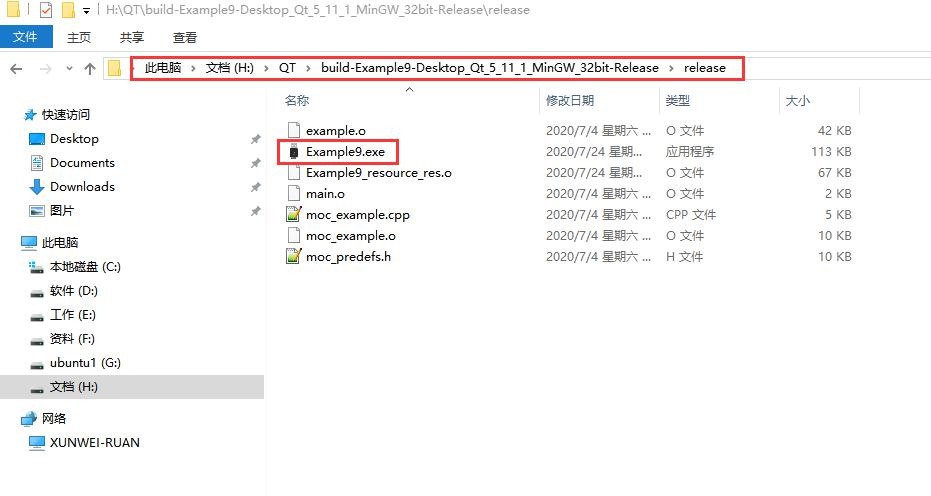The width and height of the screenshot is (931, 496).
Task: Click folder icon in address bar
Action: pos(115,68)
